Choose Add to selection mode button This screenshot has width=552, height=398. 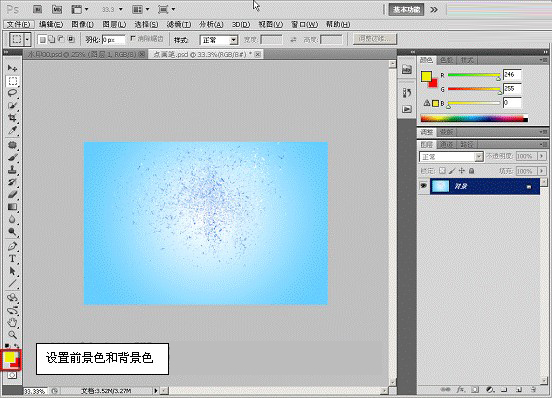point(52,39)
